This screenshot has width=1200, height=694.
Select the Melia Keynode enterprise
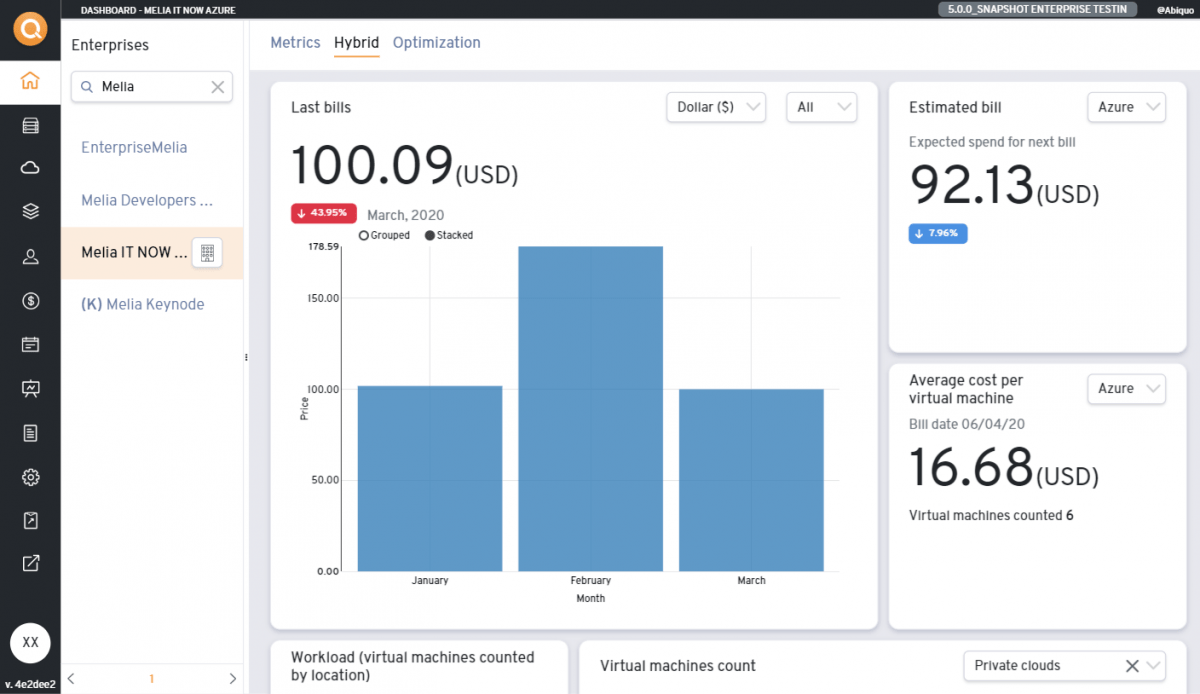(x=142, y=304)
